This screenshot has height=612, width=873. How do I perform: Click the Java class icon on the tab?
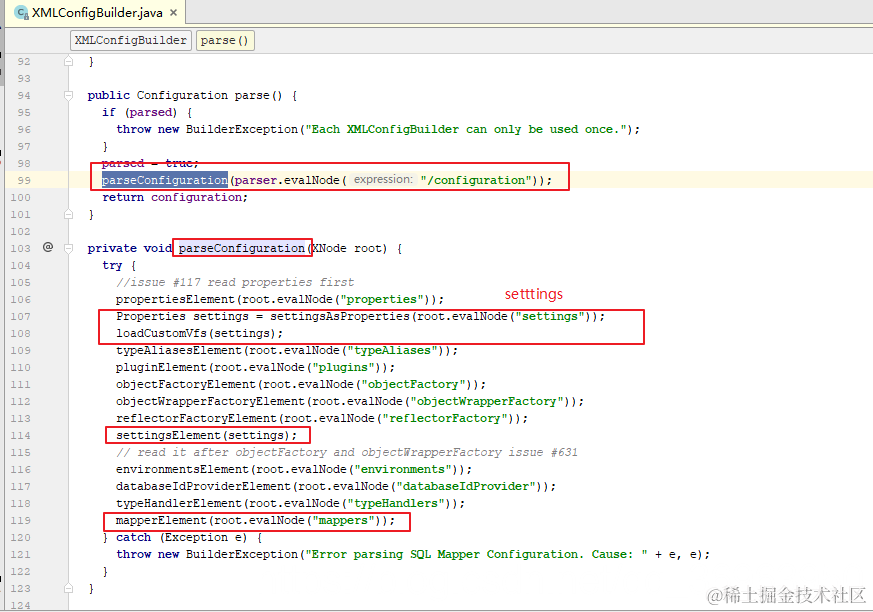click(21, 12)
